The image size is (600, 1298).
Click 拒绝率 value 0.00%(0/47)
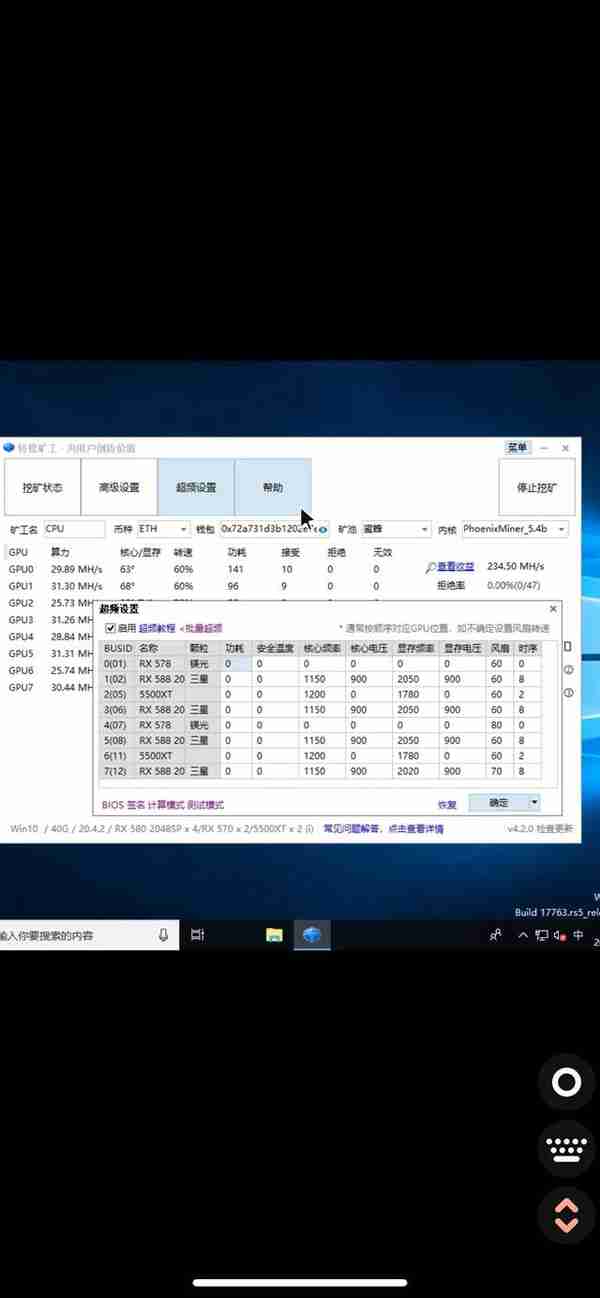pos(514,585)
